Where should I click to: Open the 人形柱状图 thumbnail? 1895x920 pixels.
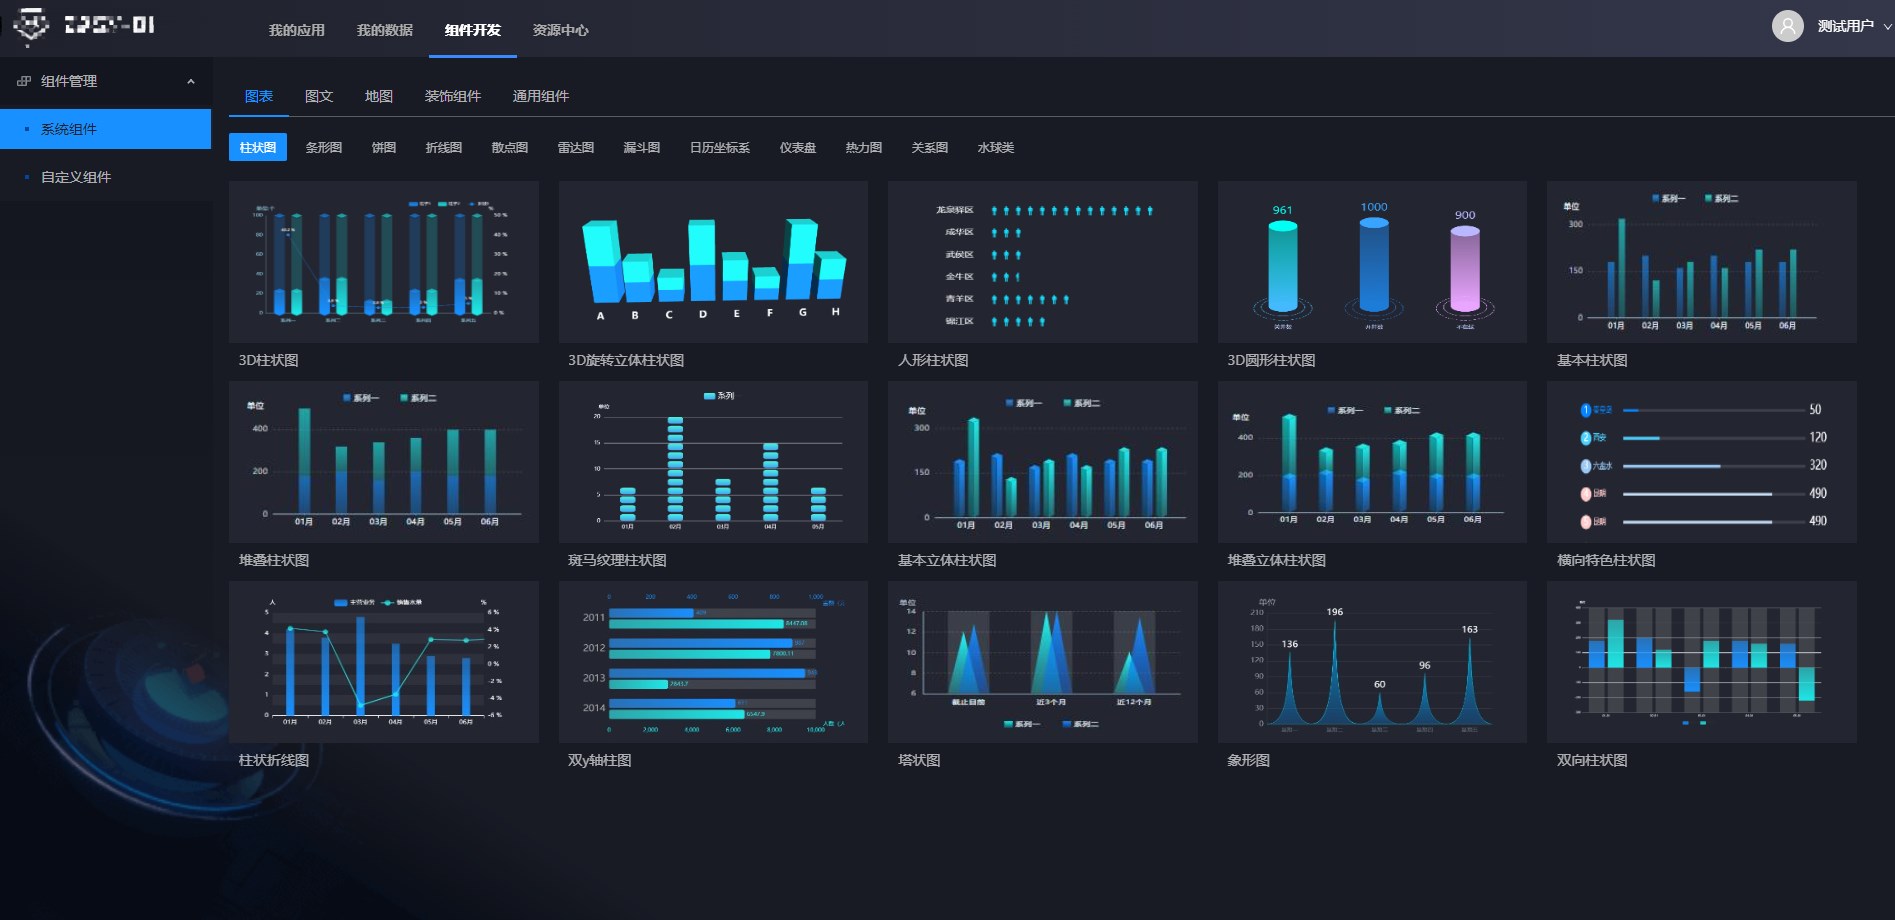(1043, 262)
